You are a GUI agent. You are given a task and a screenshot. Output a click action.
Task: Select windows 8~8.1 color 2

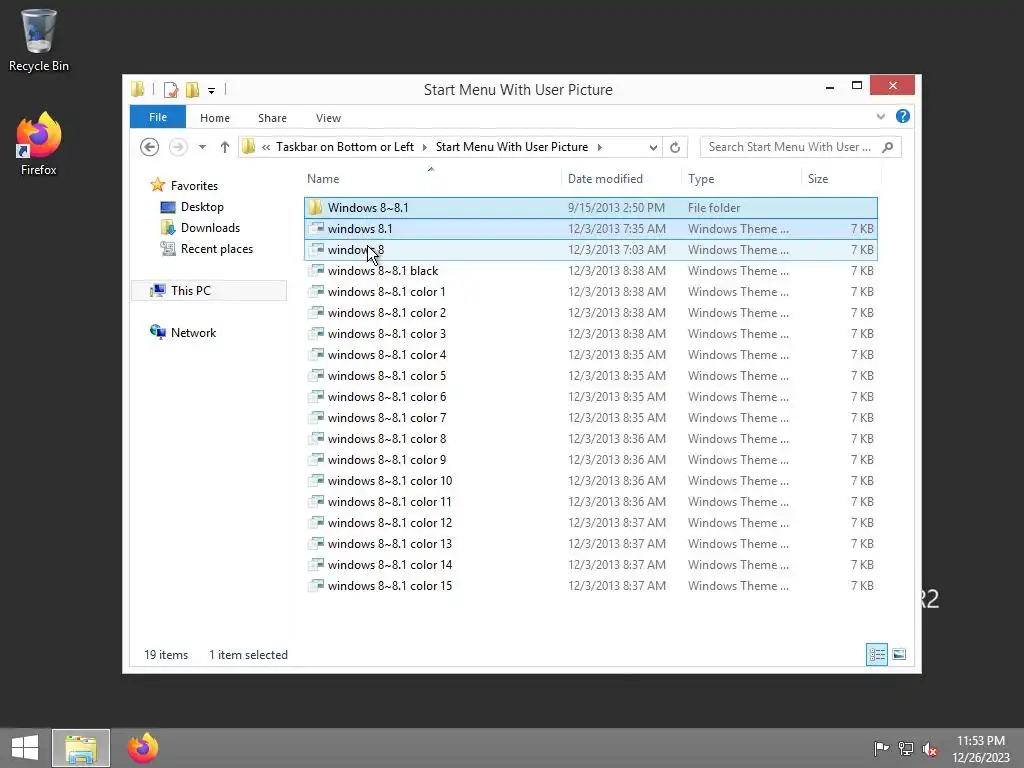coord(591,313)
